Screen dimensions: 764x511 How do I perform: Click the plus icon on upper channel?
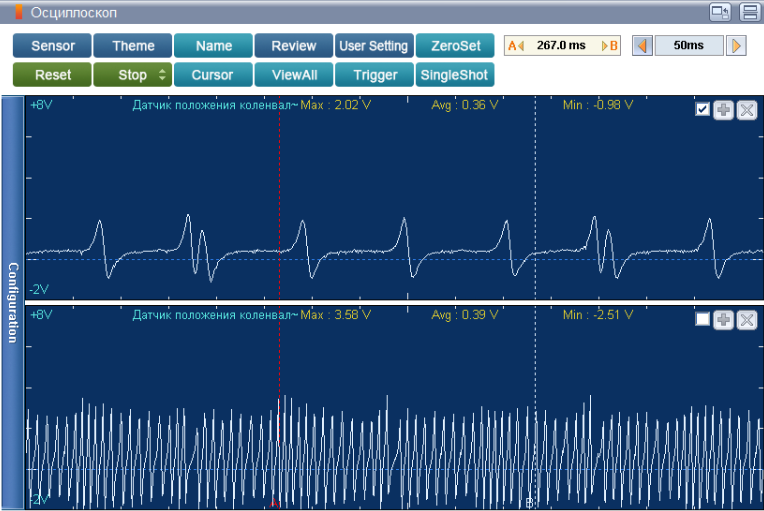tap(724, 110)
